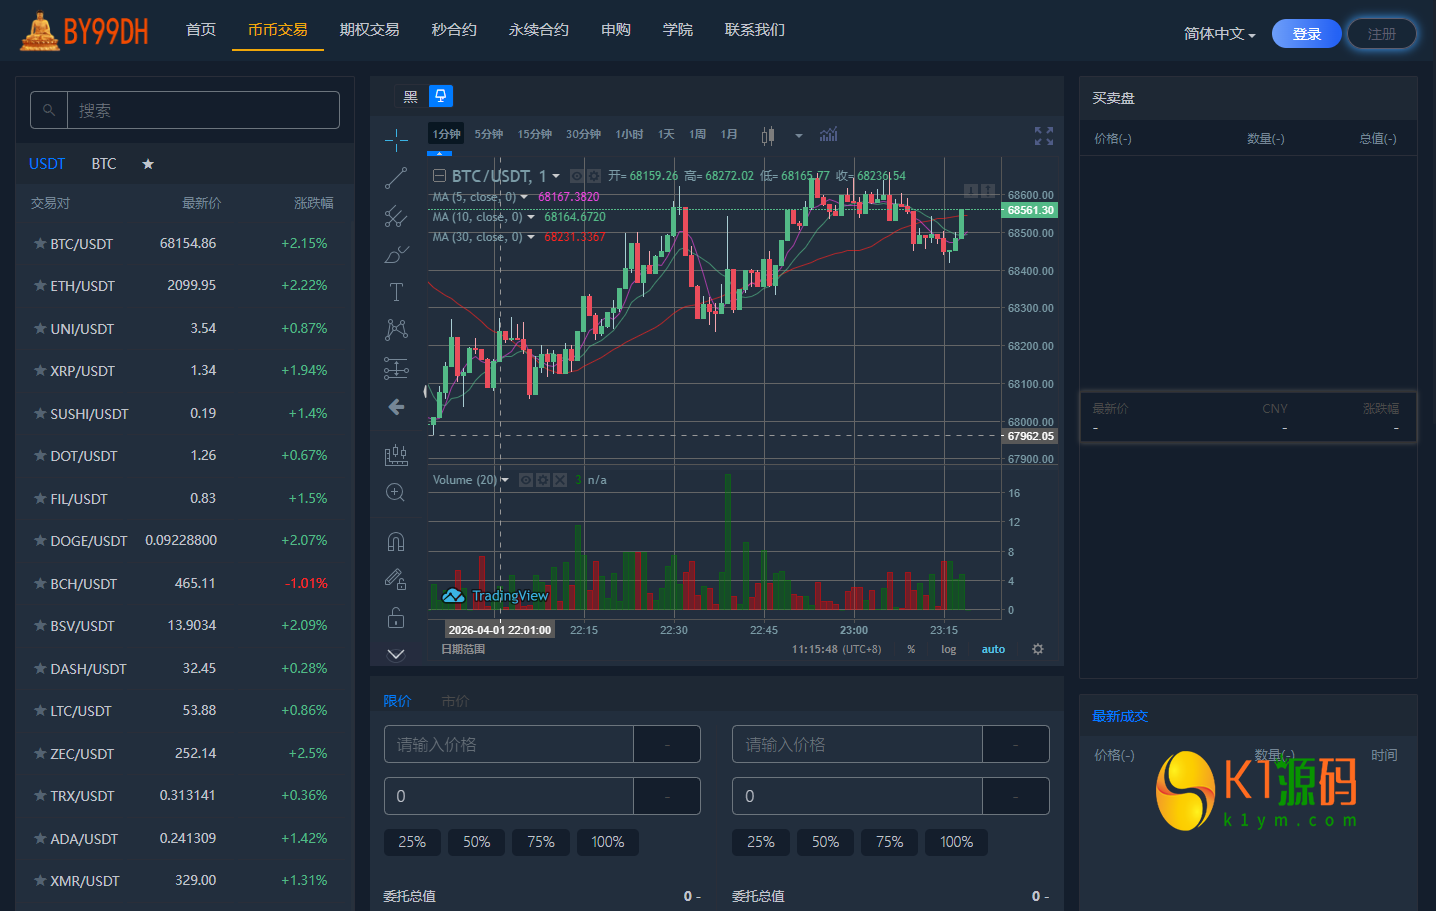This screenshot has height=911, width=1436.
Task: Enable the Magnet drawing mode
Action: tap(396, 540)
